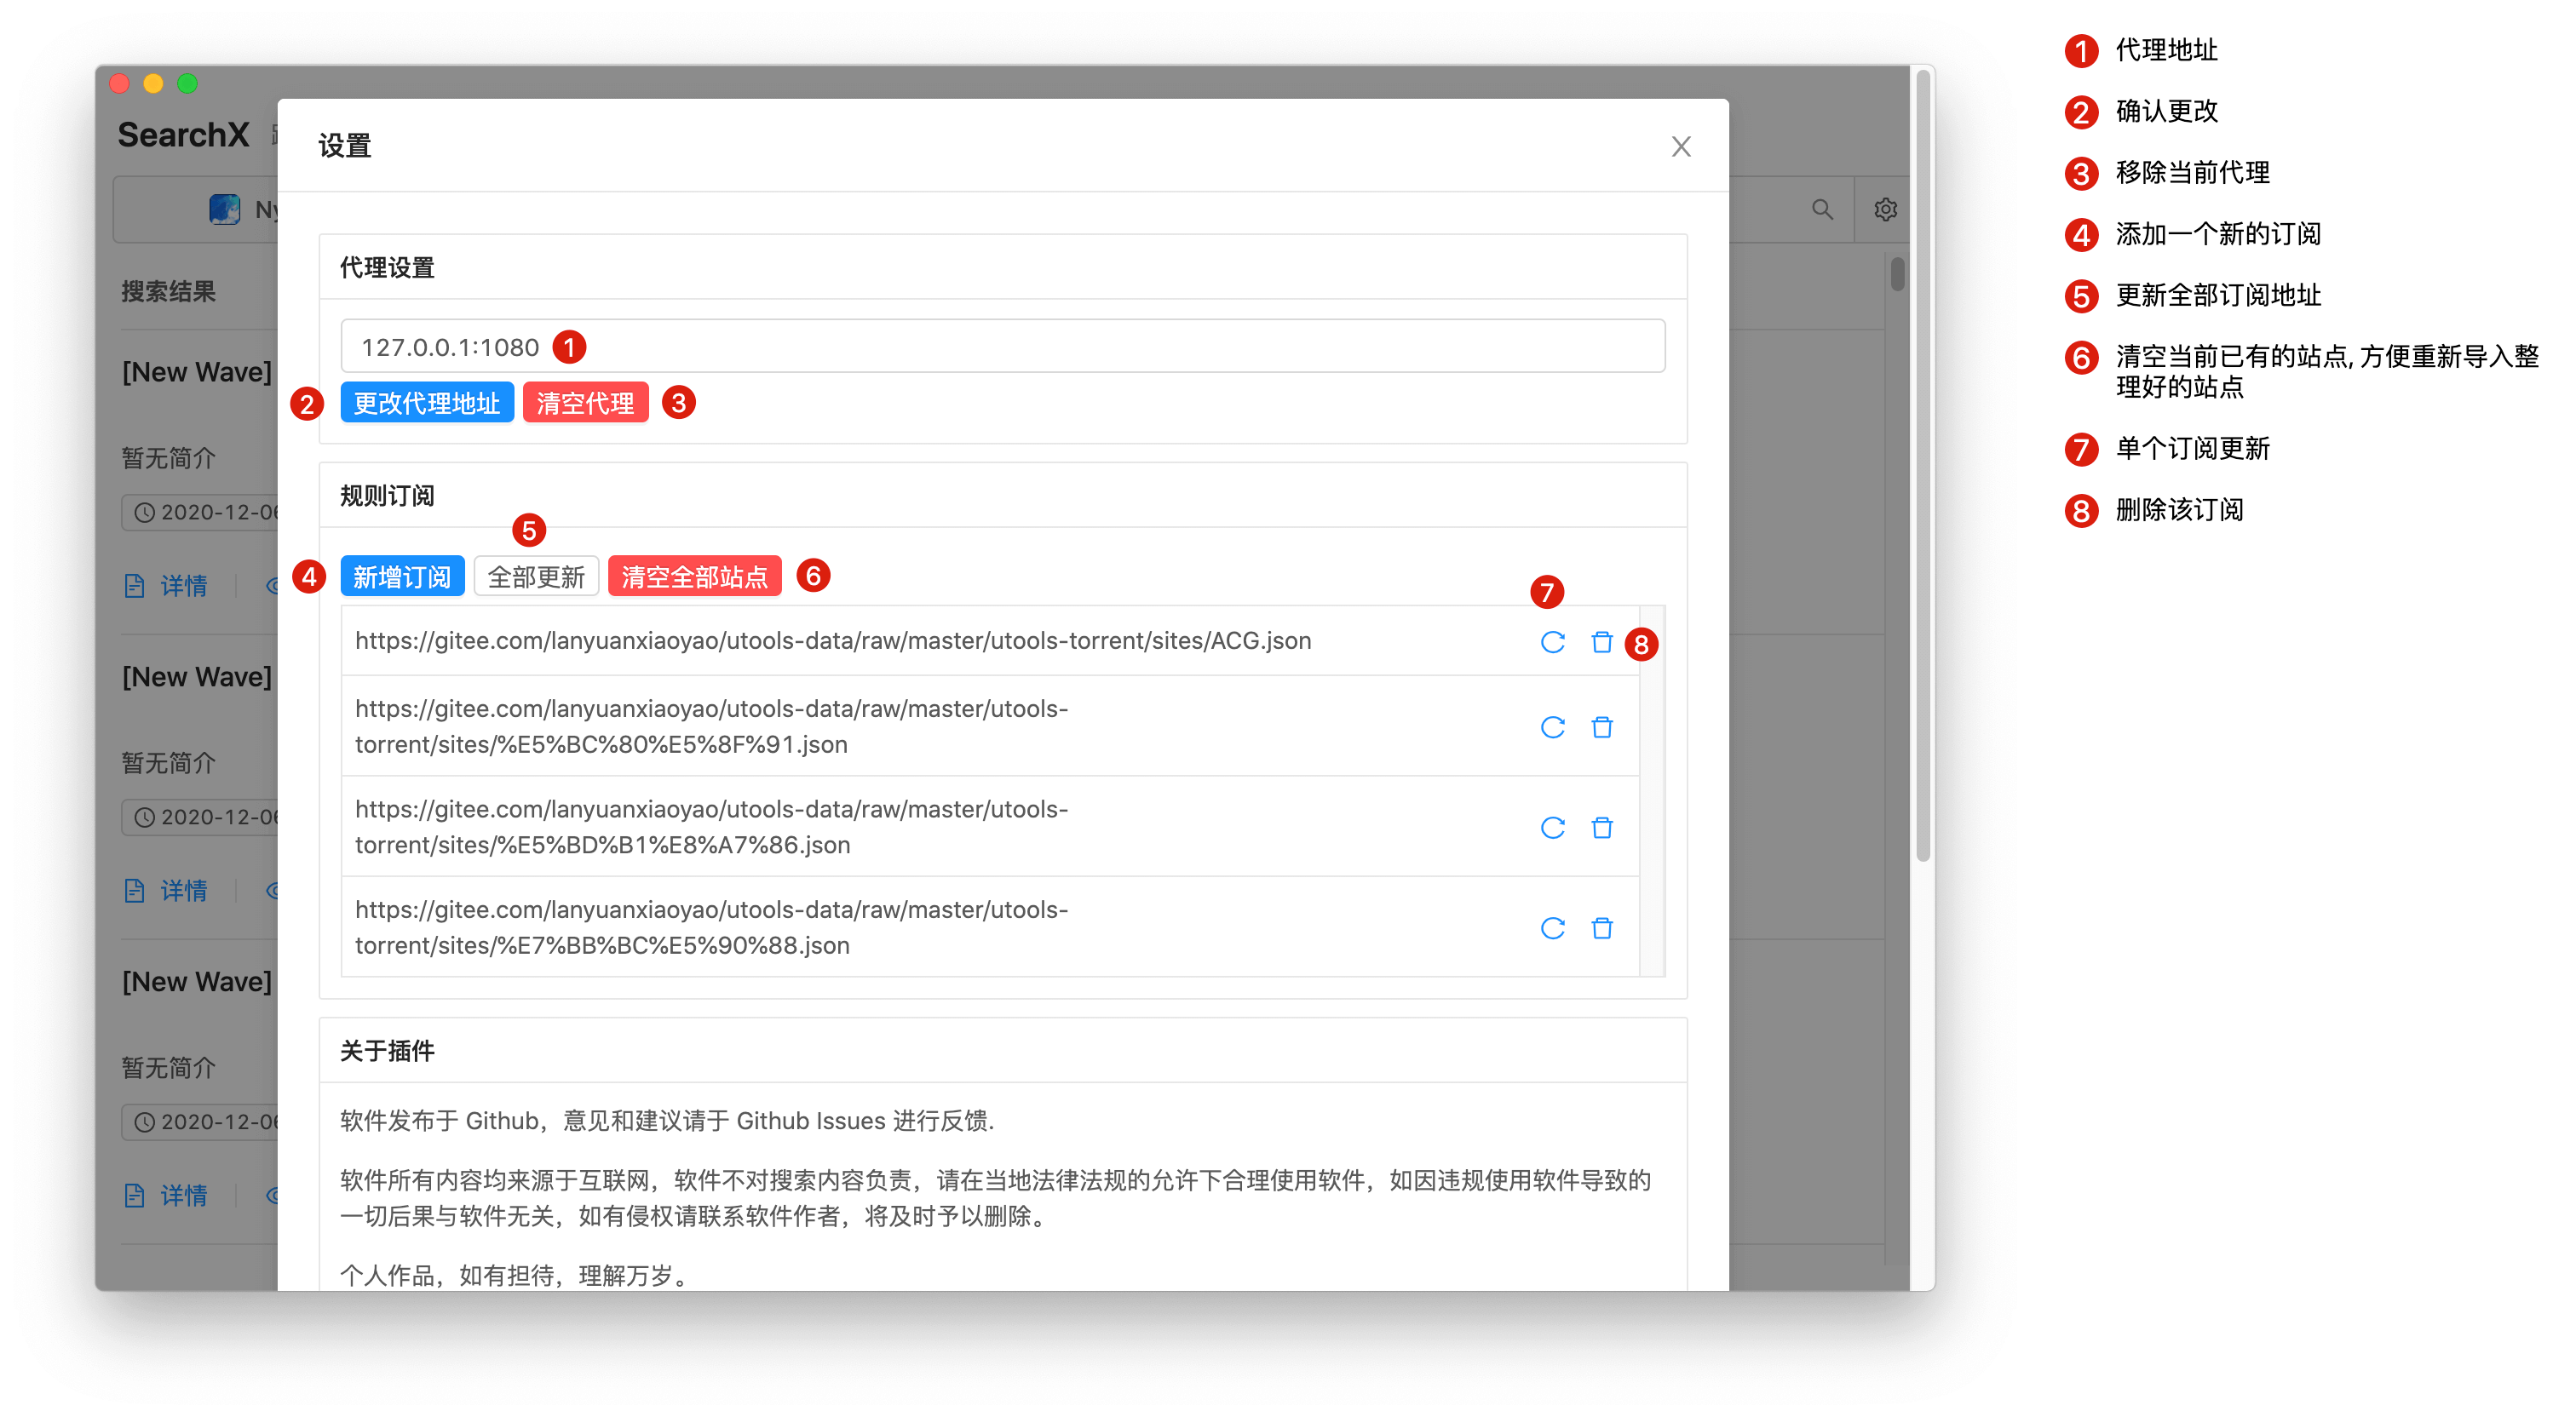Select the ACG.json subscription URL text
2576x1417 pixels.
pyautogui.click(x=832, y=641)
